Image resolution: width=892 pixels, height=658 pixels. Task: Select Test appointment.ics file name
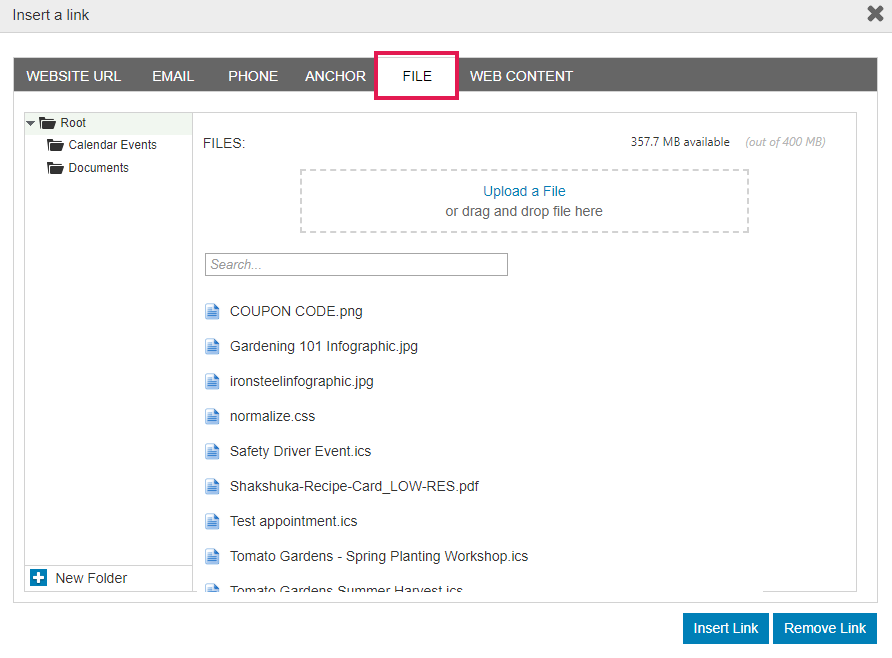coord(294,522)
